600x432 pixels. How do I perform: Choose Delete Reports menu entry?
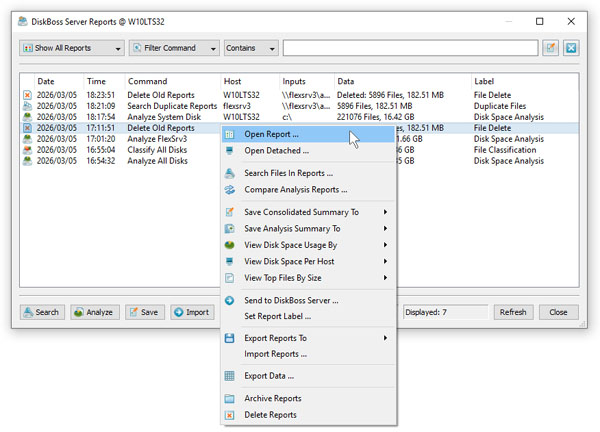tap(308, 415)
